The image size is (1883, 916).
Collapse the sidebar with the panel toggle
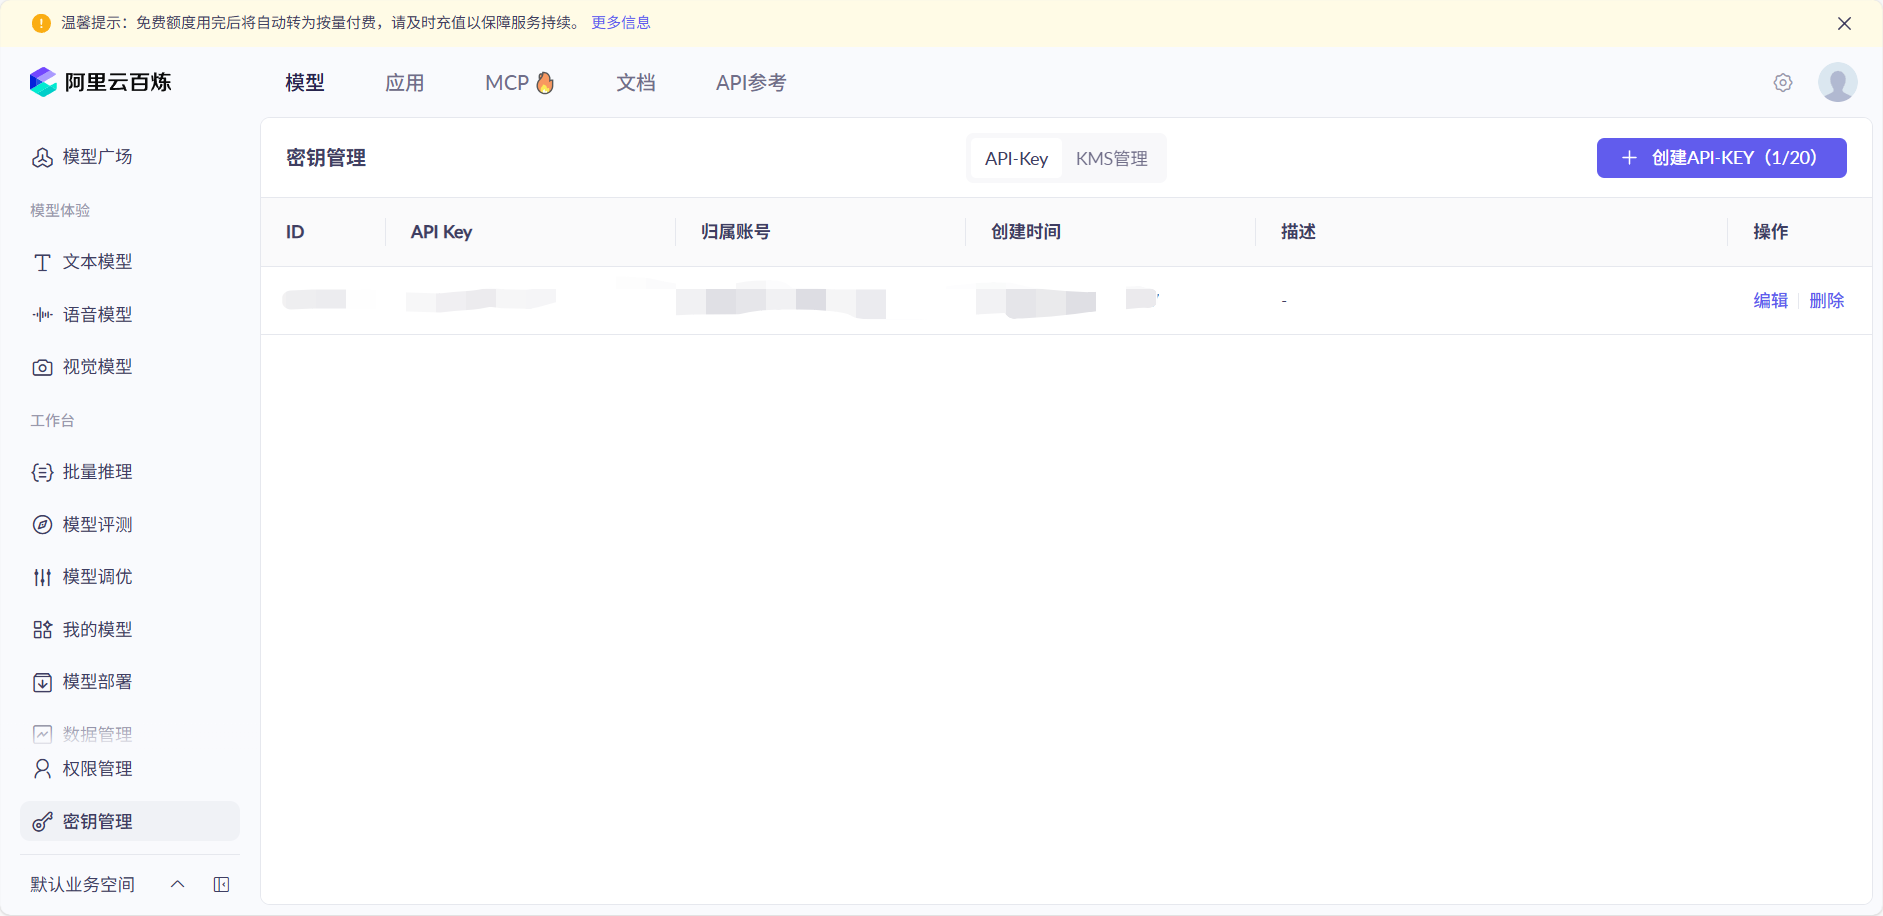pos(221,884)
